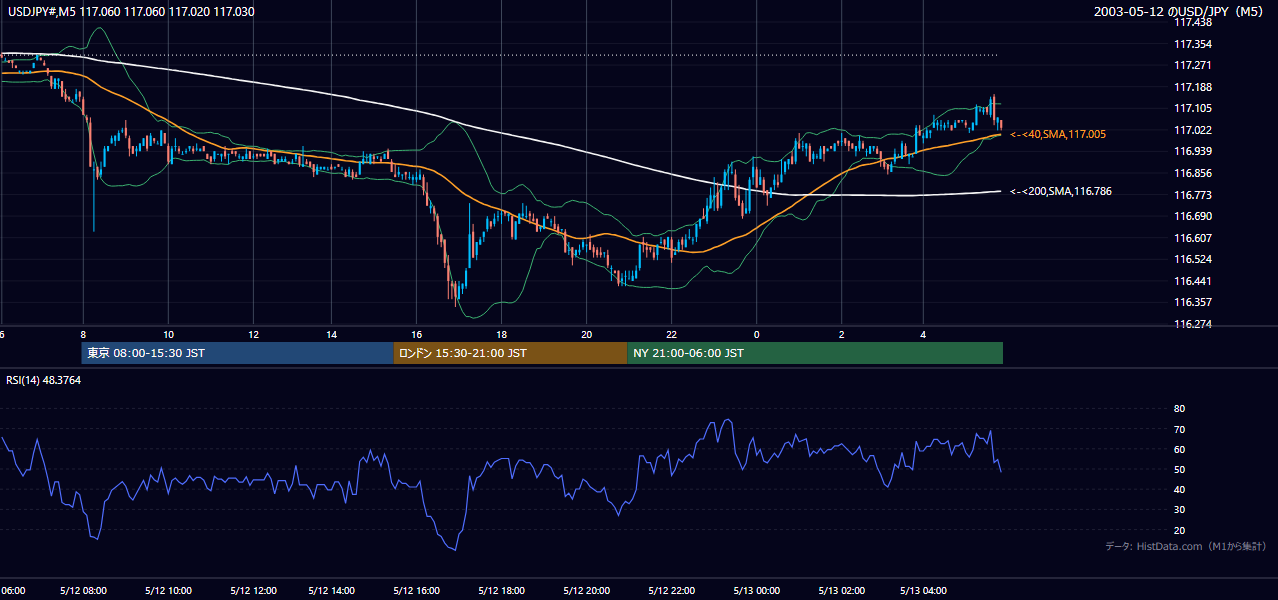Click the 5/12 20:00 time axis label
Viewport: 1278px width, 600px height.
coord(586,590)
